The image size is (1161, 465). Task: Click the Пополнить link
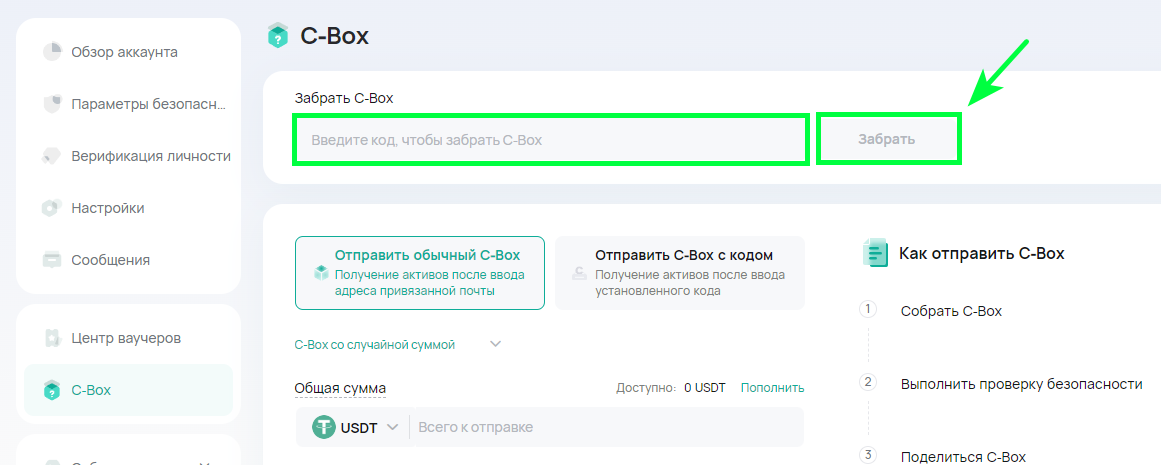coord(772,388)
